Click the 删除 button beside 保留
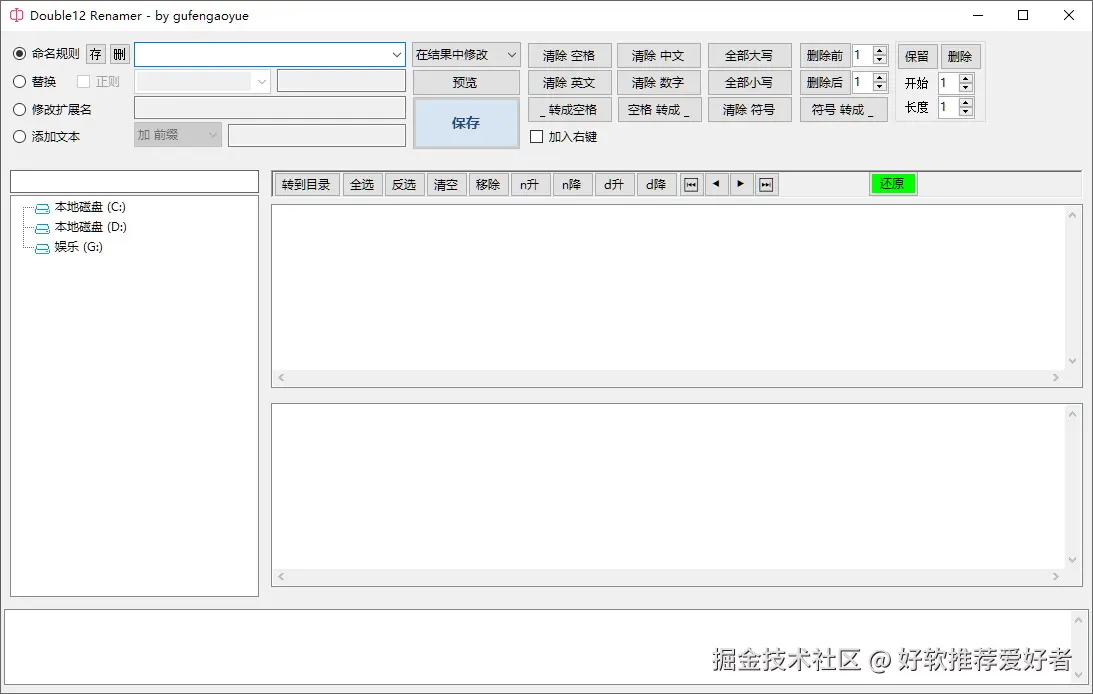 click(961, 56)
